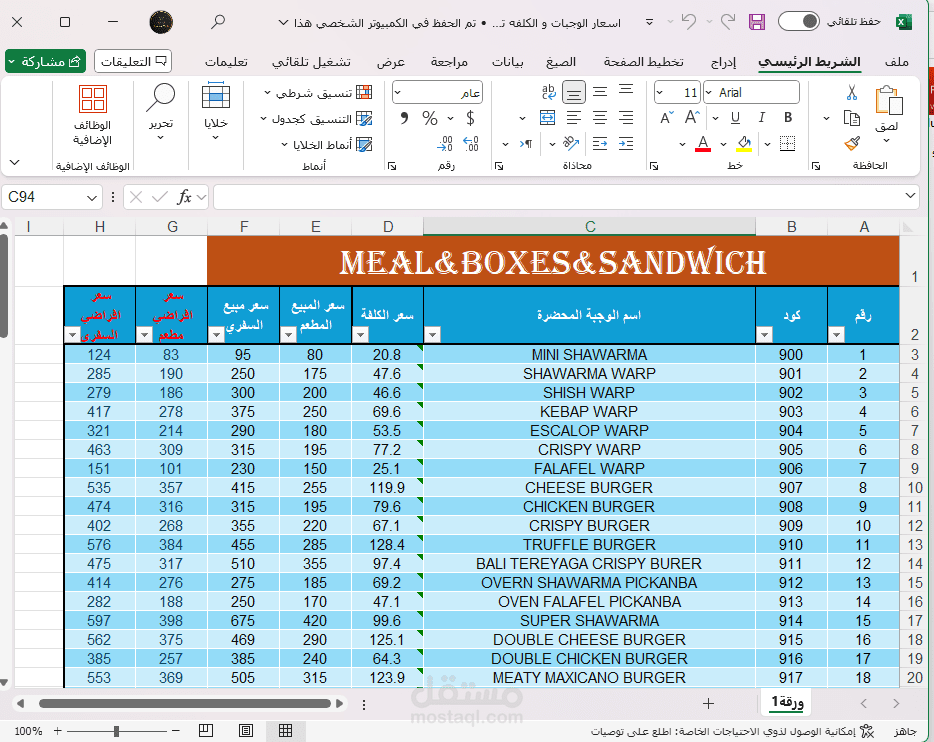Screen dimensions: 934x742
Task: Click the Orientation angled text icon
Action: 571,144
